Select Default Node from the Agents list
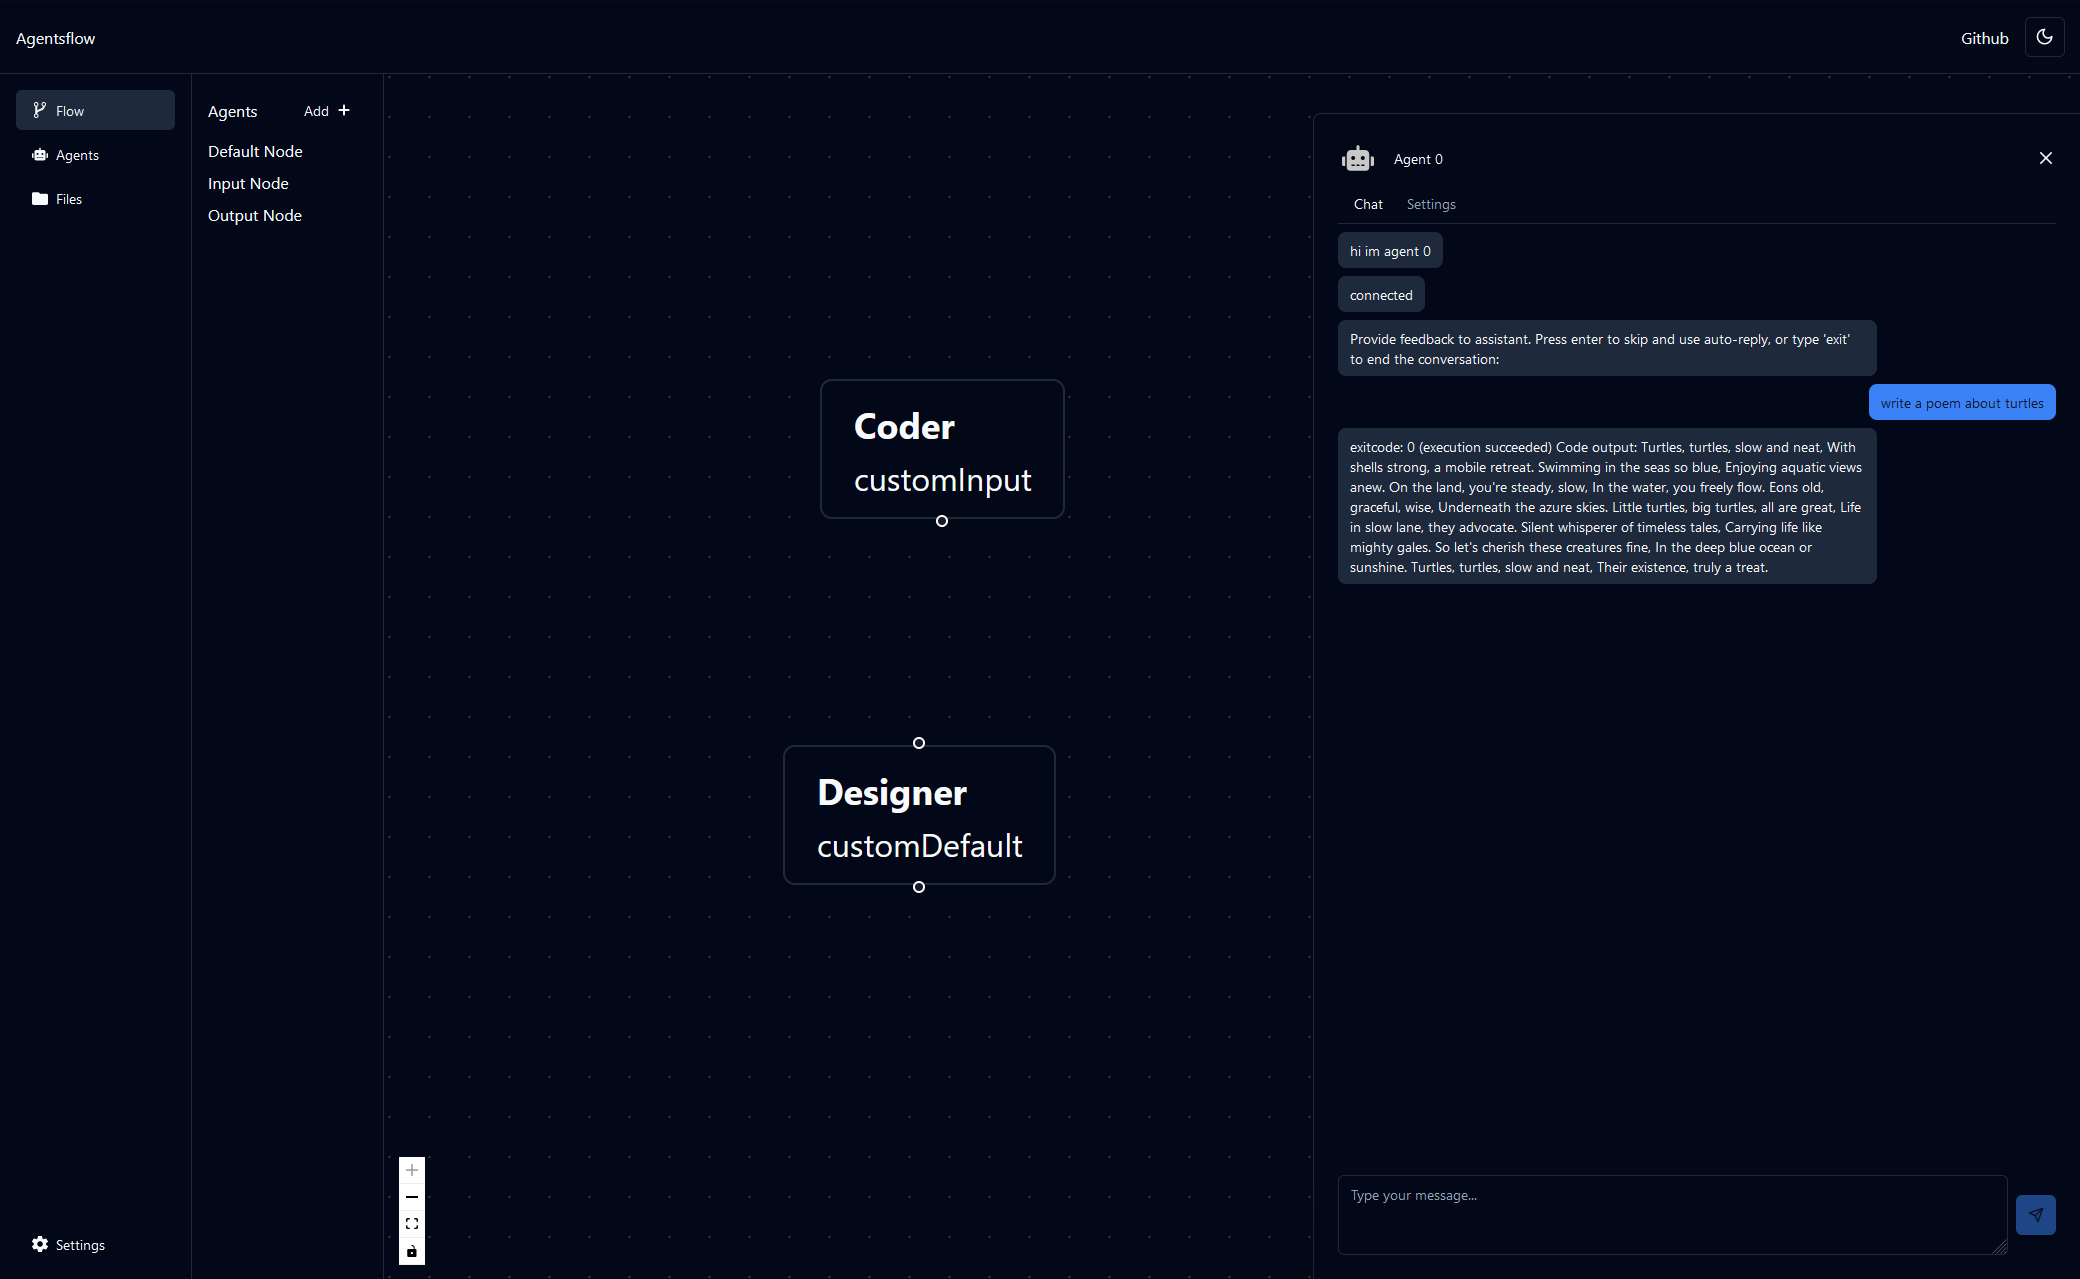The height and width of the screenshot is (1279, 2080). coord(255,151)
